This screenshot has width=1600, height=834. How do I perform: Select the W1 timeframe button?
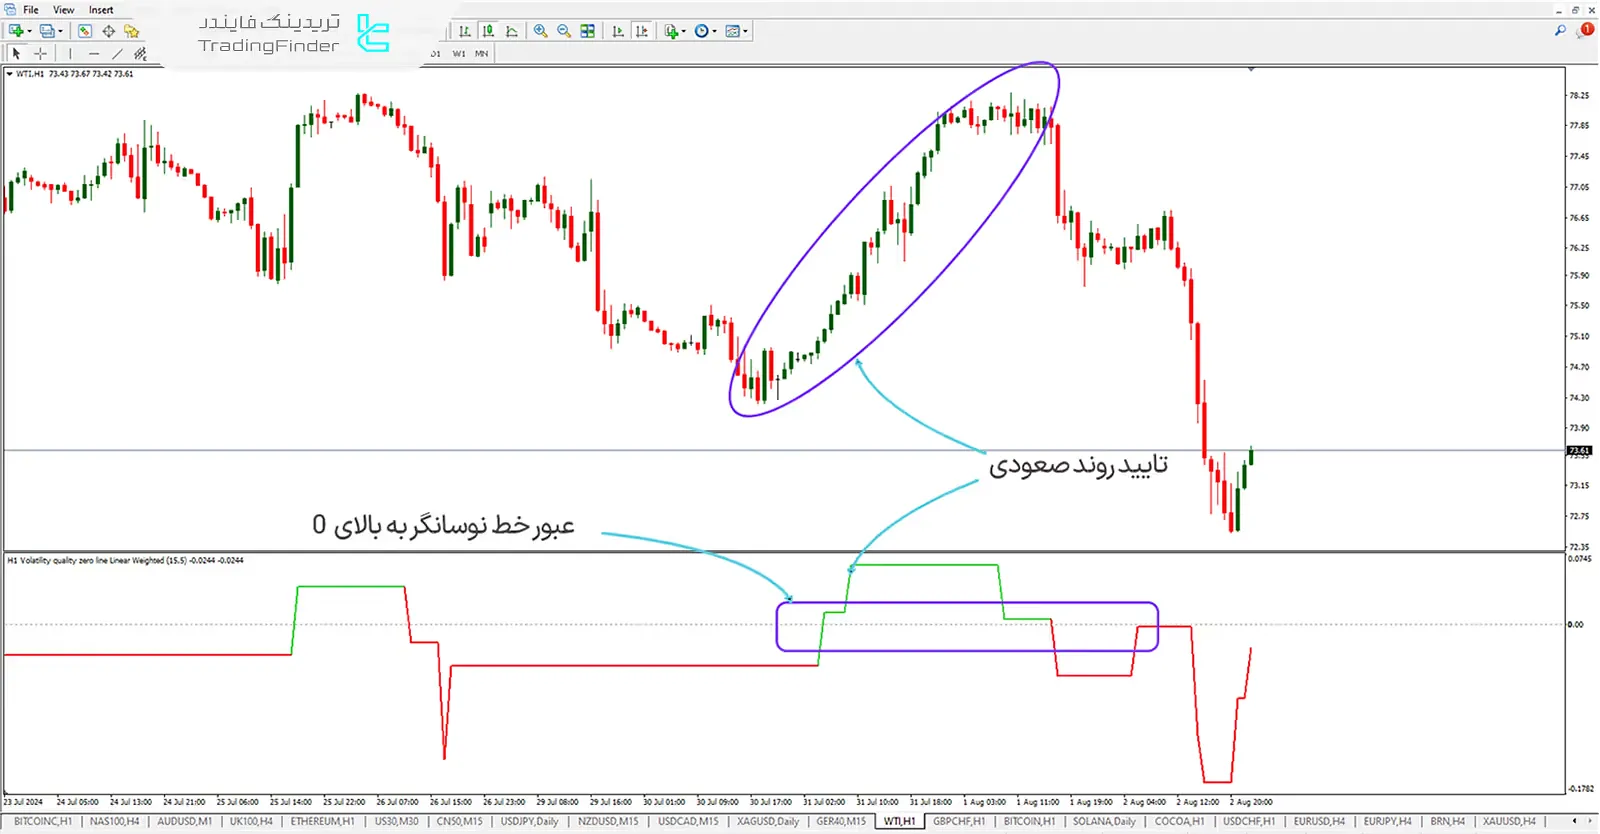(459, 54)
